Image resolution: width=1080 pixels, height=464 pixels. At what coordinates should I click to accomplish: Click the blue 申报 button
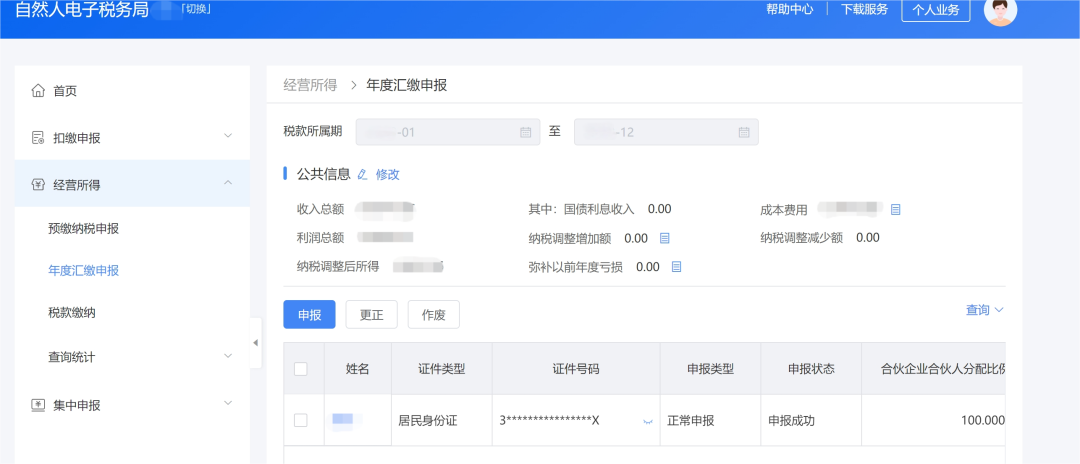309,314
